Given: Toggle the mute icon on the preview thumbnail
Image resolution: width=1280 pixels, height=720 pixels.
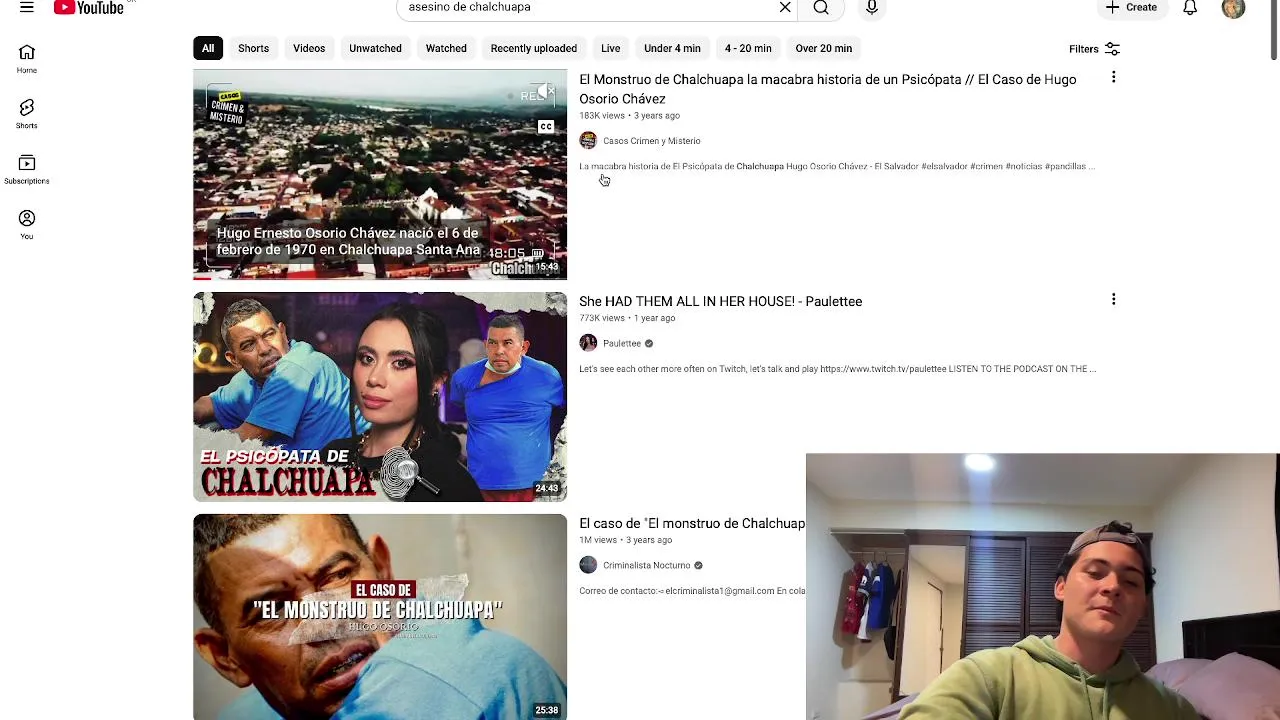Looking at the screenshot, I should (x=546, y=93).
